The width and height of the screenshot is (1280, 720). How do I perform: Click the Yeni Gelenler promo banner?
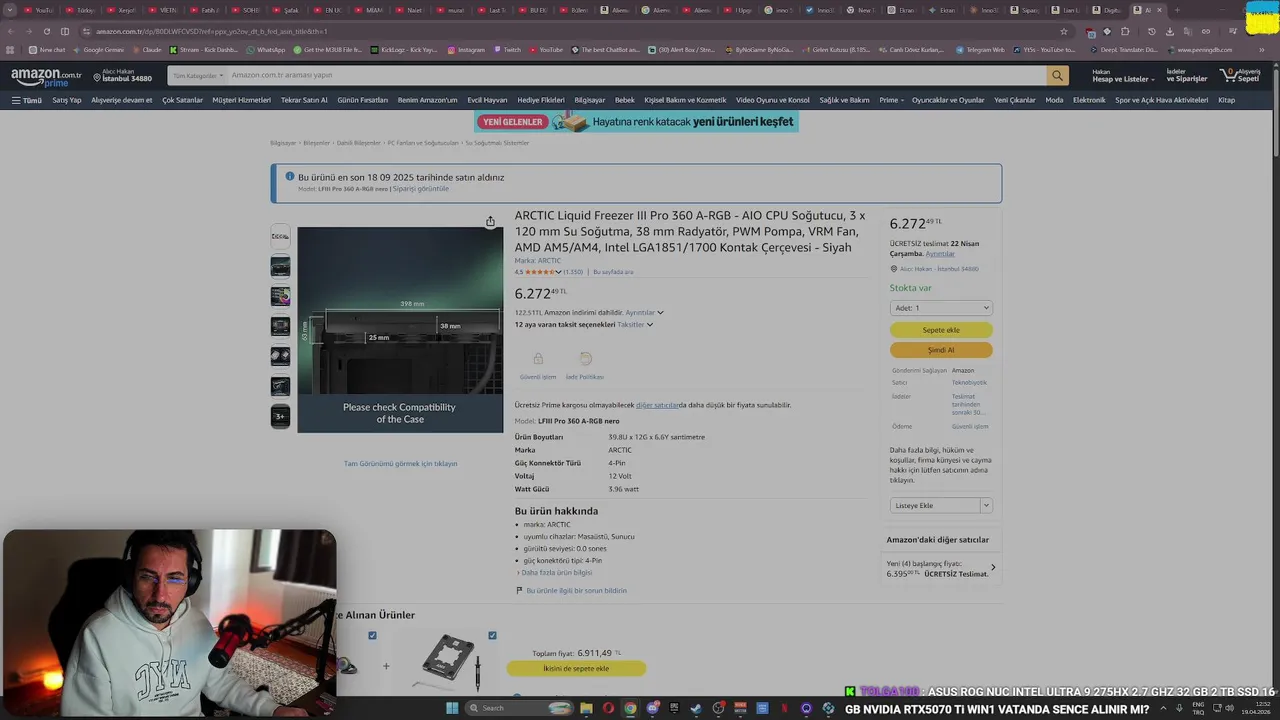(636, 122)
